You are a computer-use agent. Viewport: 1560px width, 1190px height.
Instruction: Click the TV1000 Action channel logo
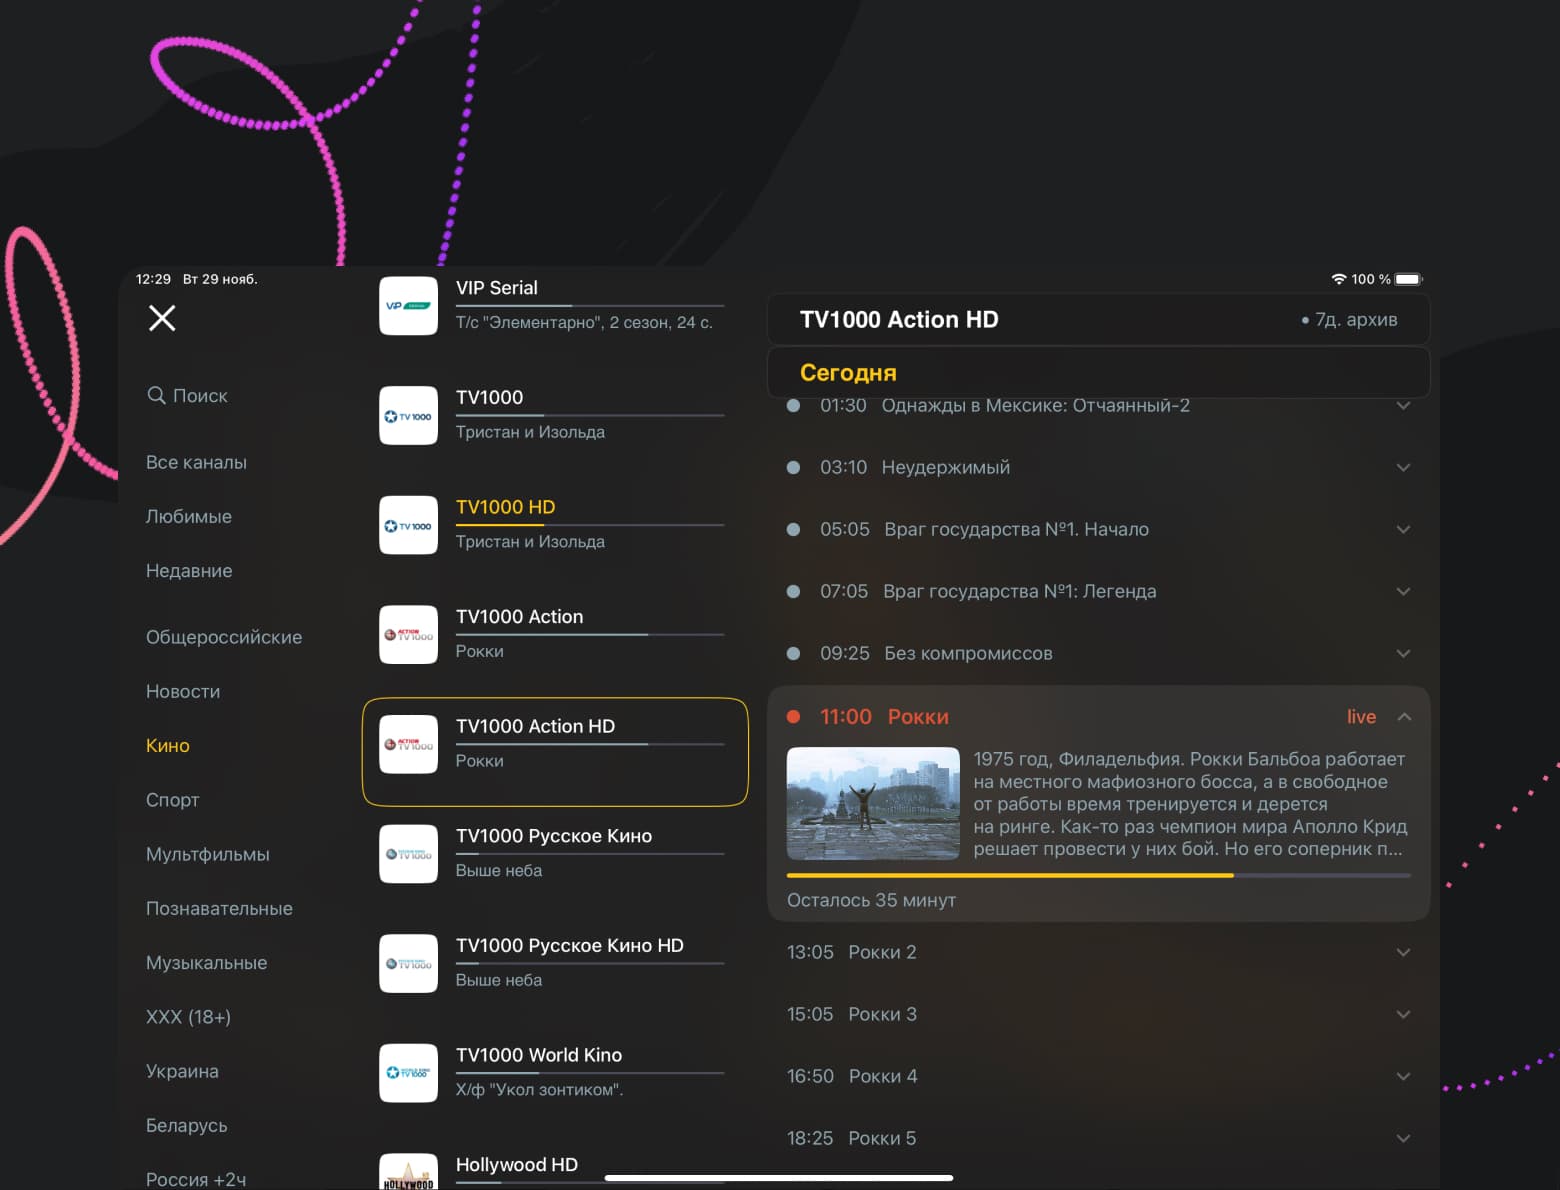tap(408, 635)
